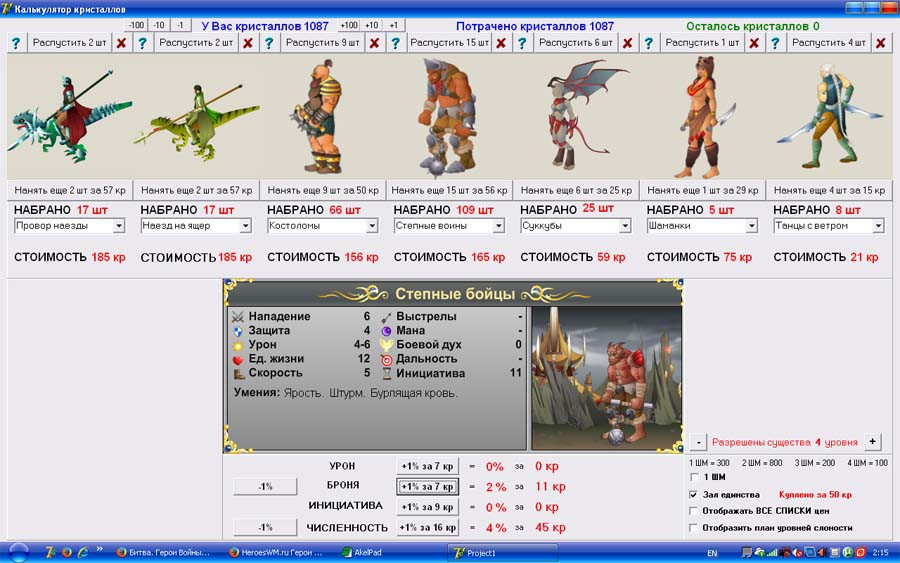The height and width of the screenshot is (563, 900).
Task: Click Нанять еще 9 шт за 50 кр
Action: pos(323,190)
